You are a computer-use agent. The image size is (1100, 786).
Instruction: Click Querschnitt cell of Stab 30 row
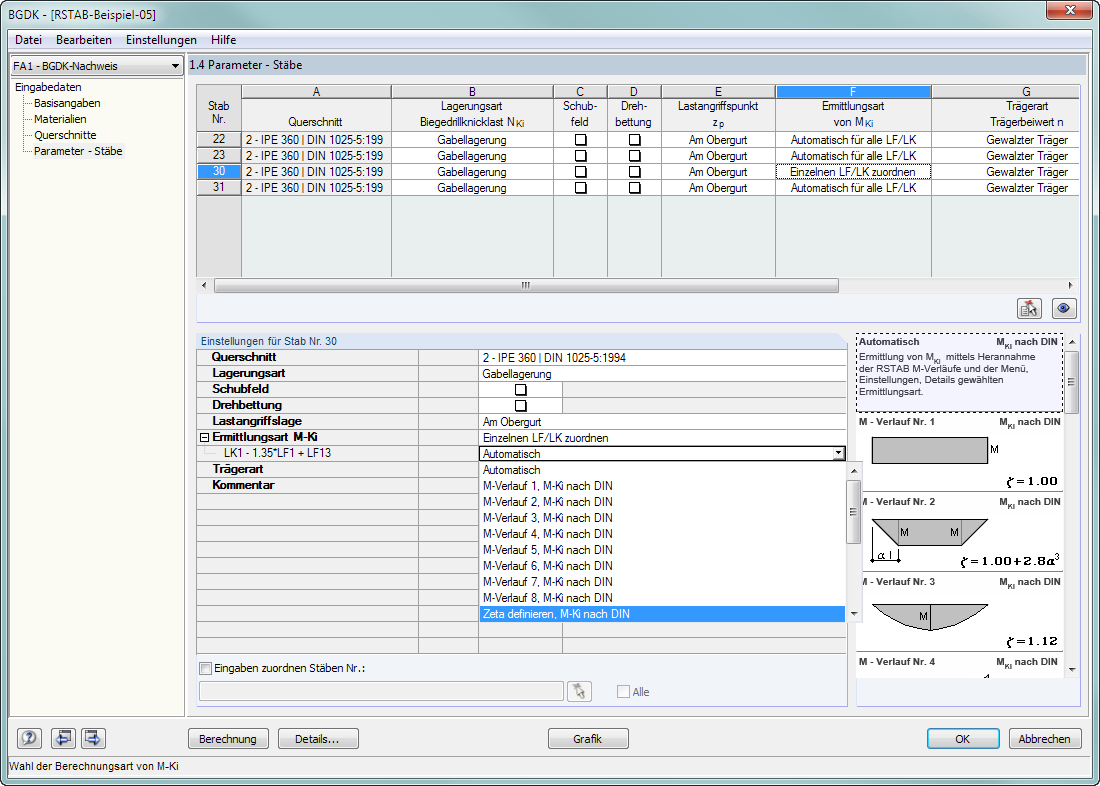click(316, 172)
